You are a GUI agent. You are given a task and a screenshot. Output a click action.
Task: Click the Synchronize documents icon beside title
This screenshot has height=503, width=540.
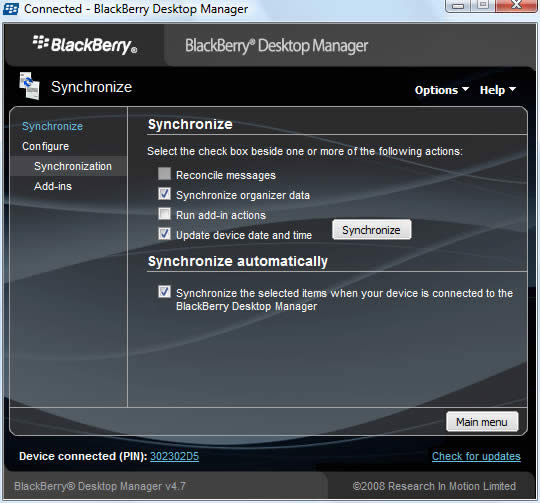coord(29,85)
